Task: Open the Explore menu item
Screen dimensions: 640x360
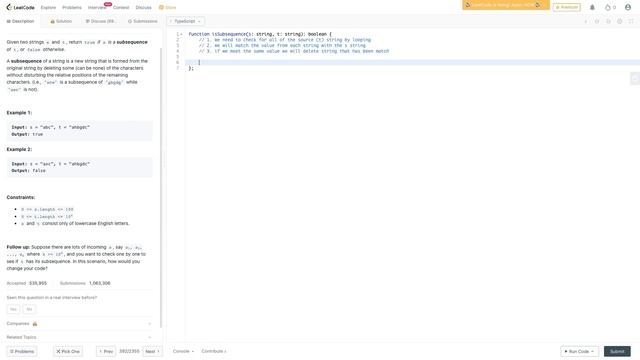Action: tap(48, 7)
